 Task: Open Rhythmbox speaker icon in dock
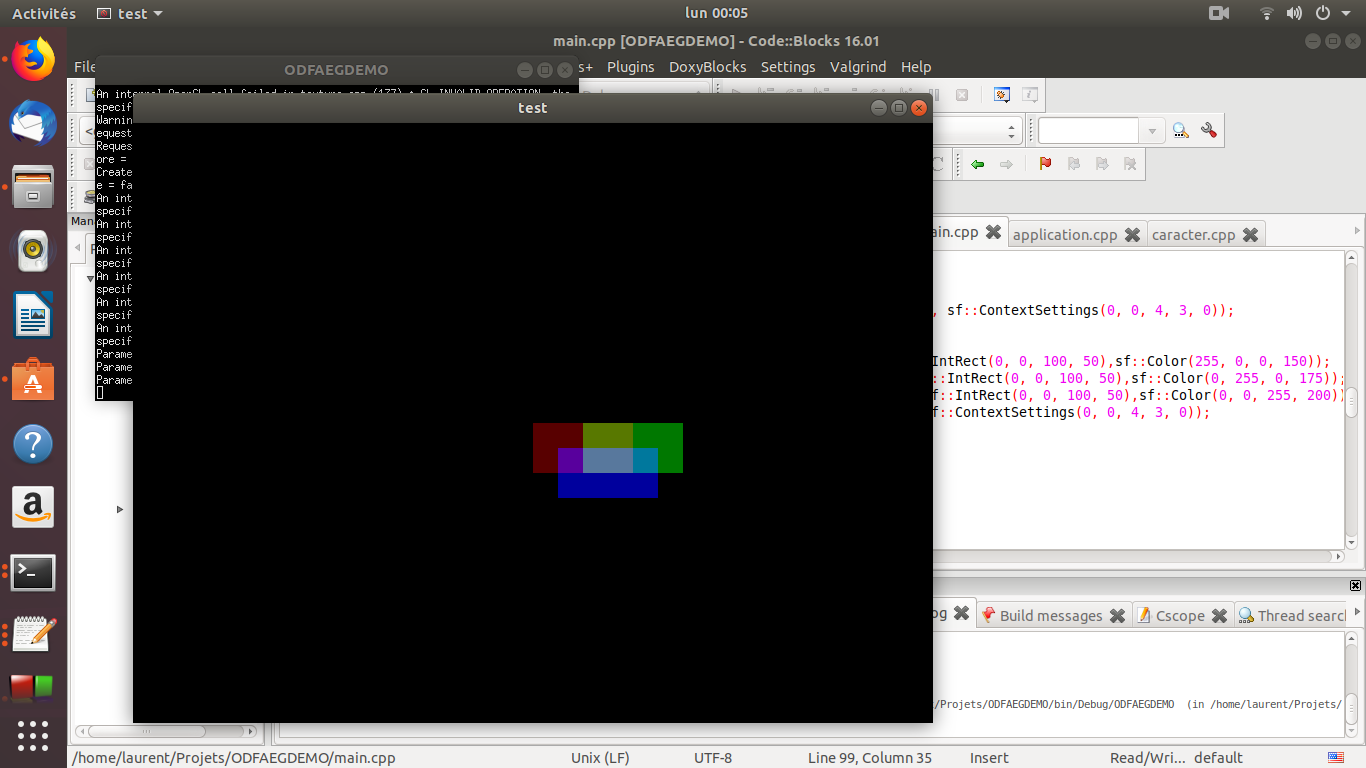click(33, 251)
